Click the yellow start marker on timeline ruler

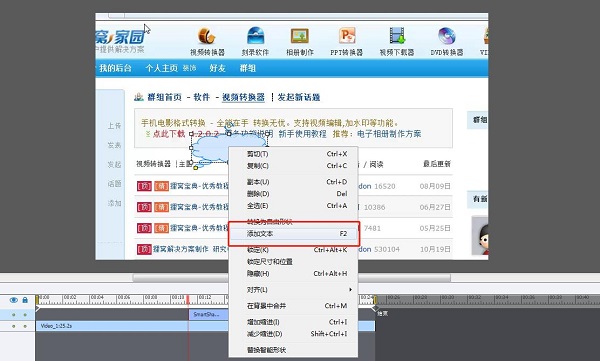[x=37, y=299]
